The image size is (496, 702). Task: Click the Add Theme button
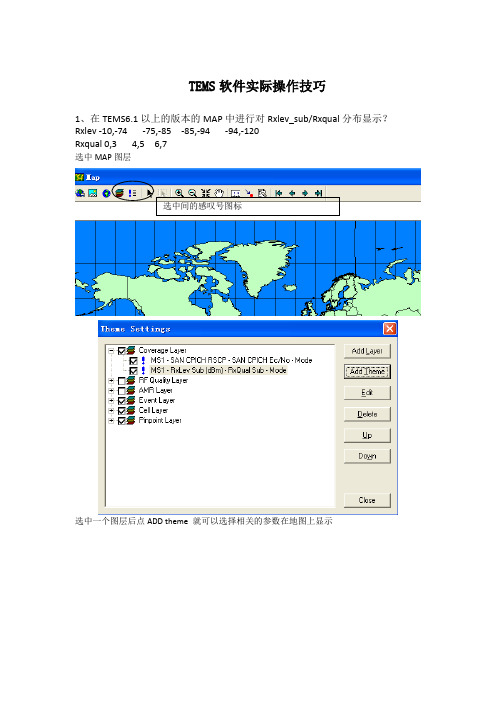tap(367, 372)
